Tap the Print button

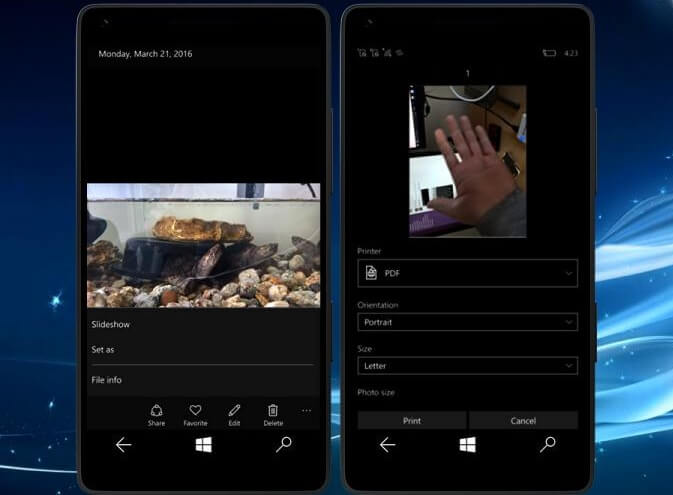tap(412, 421)
